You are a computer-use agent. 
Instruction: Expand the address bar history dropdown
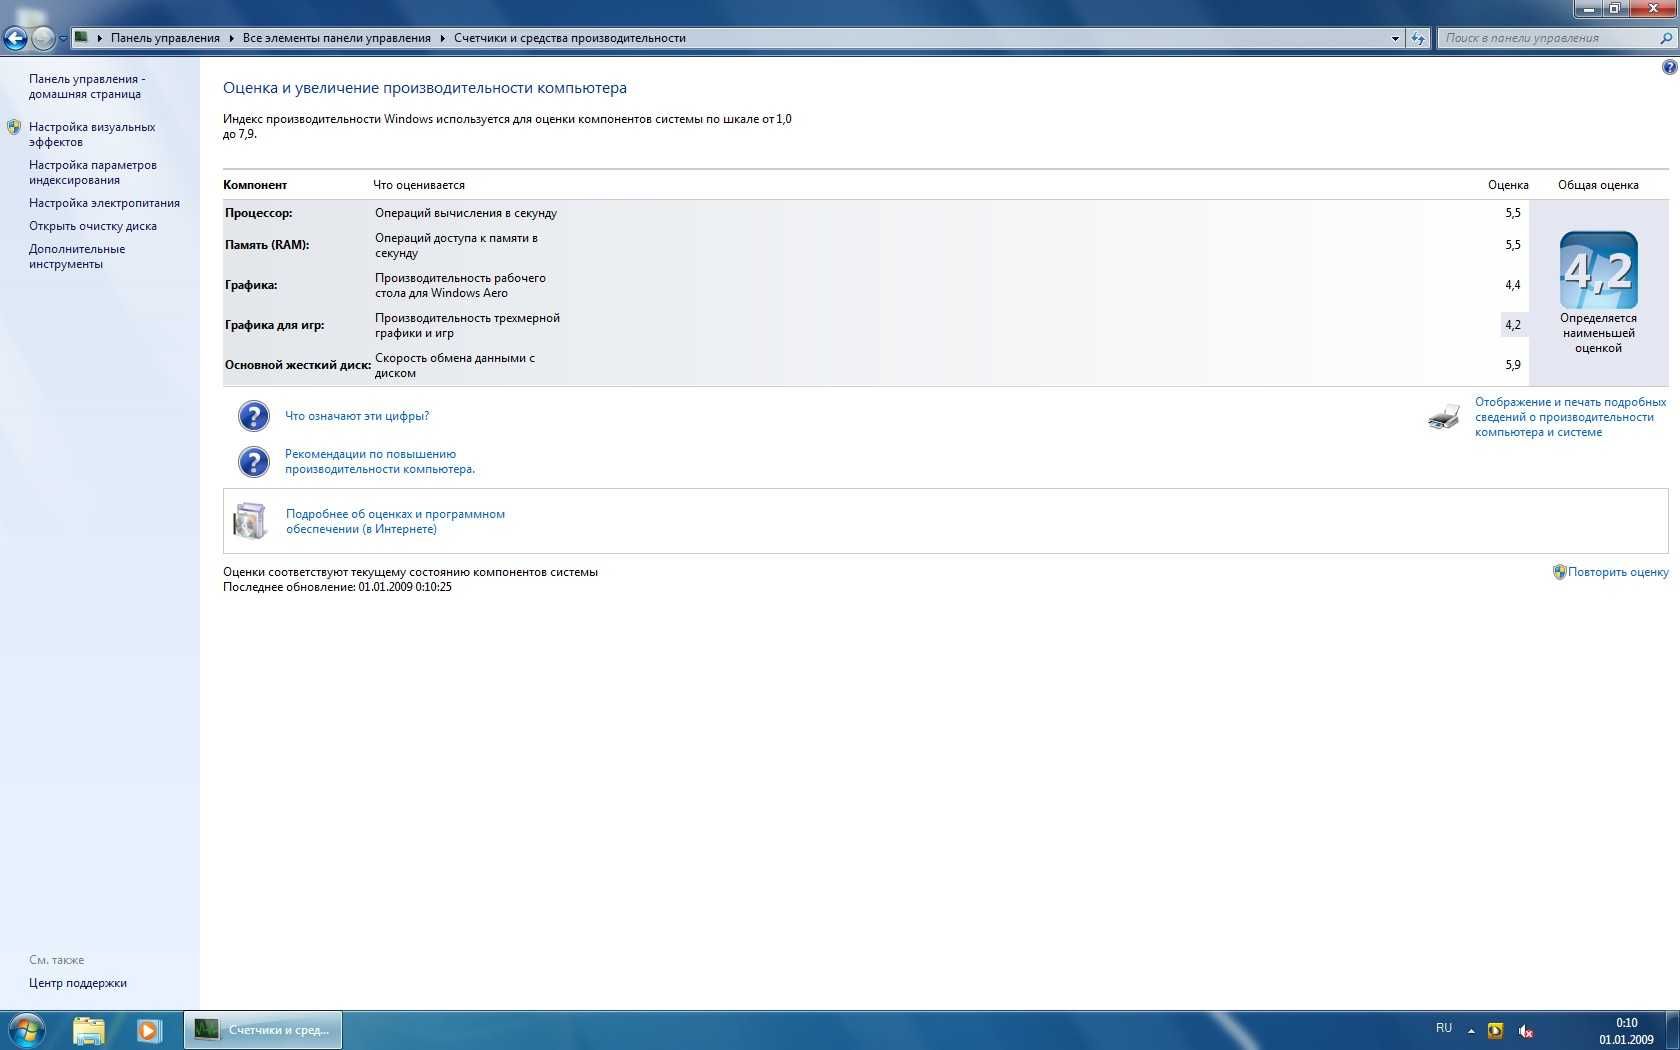click(x=1395, y=38)
